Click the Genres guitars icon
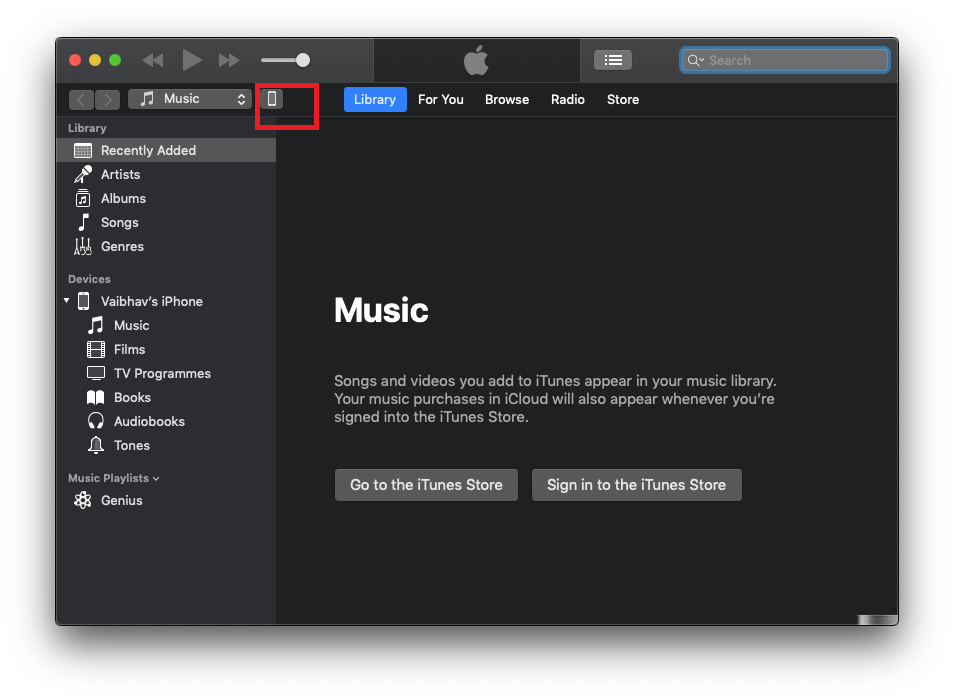 pos(83,246)
